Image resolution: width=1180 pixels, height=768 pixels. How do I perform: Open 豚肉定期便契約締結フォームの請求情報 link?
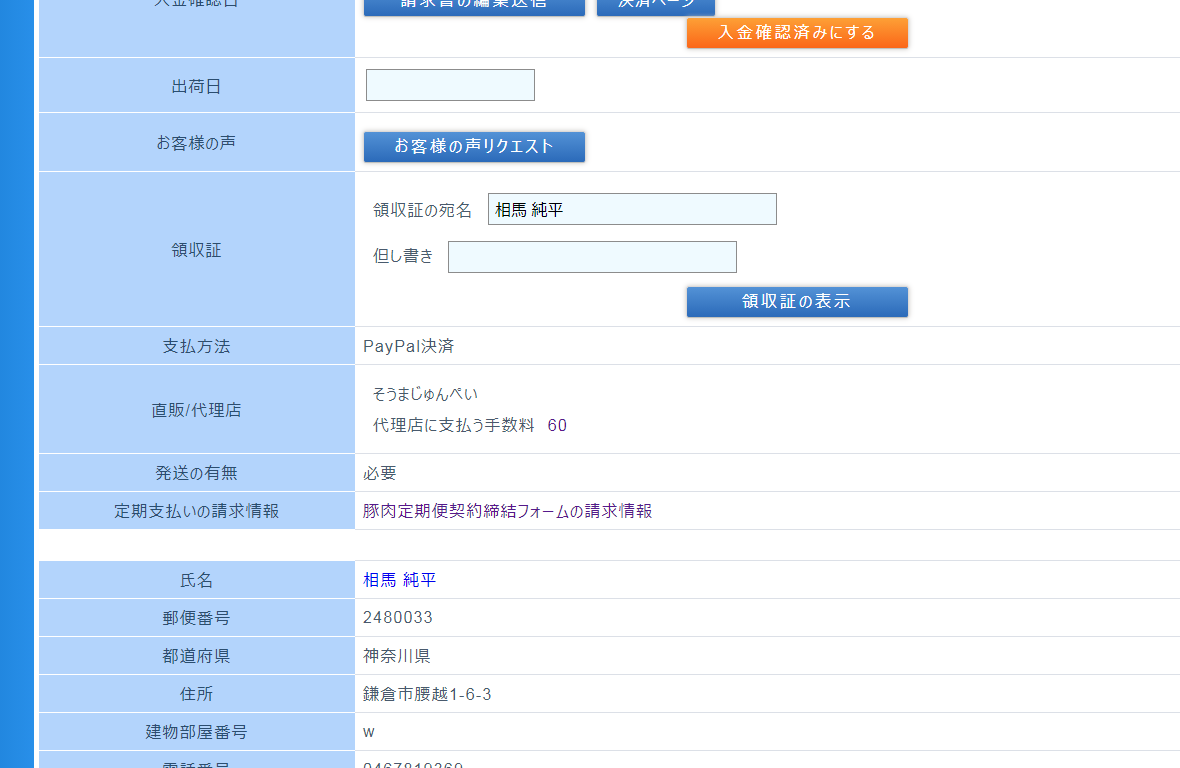coord(507,511)
